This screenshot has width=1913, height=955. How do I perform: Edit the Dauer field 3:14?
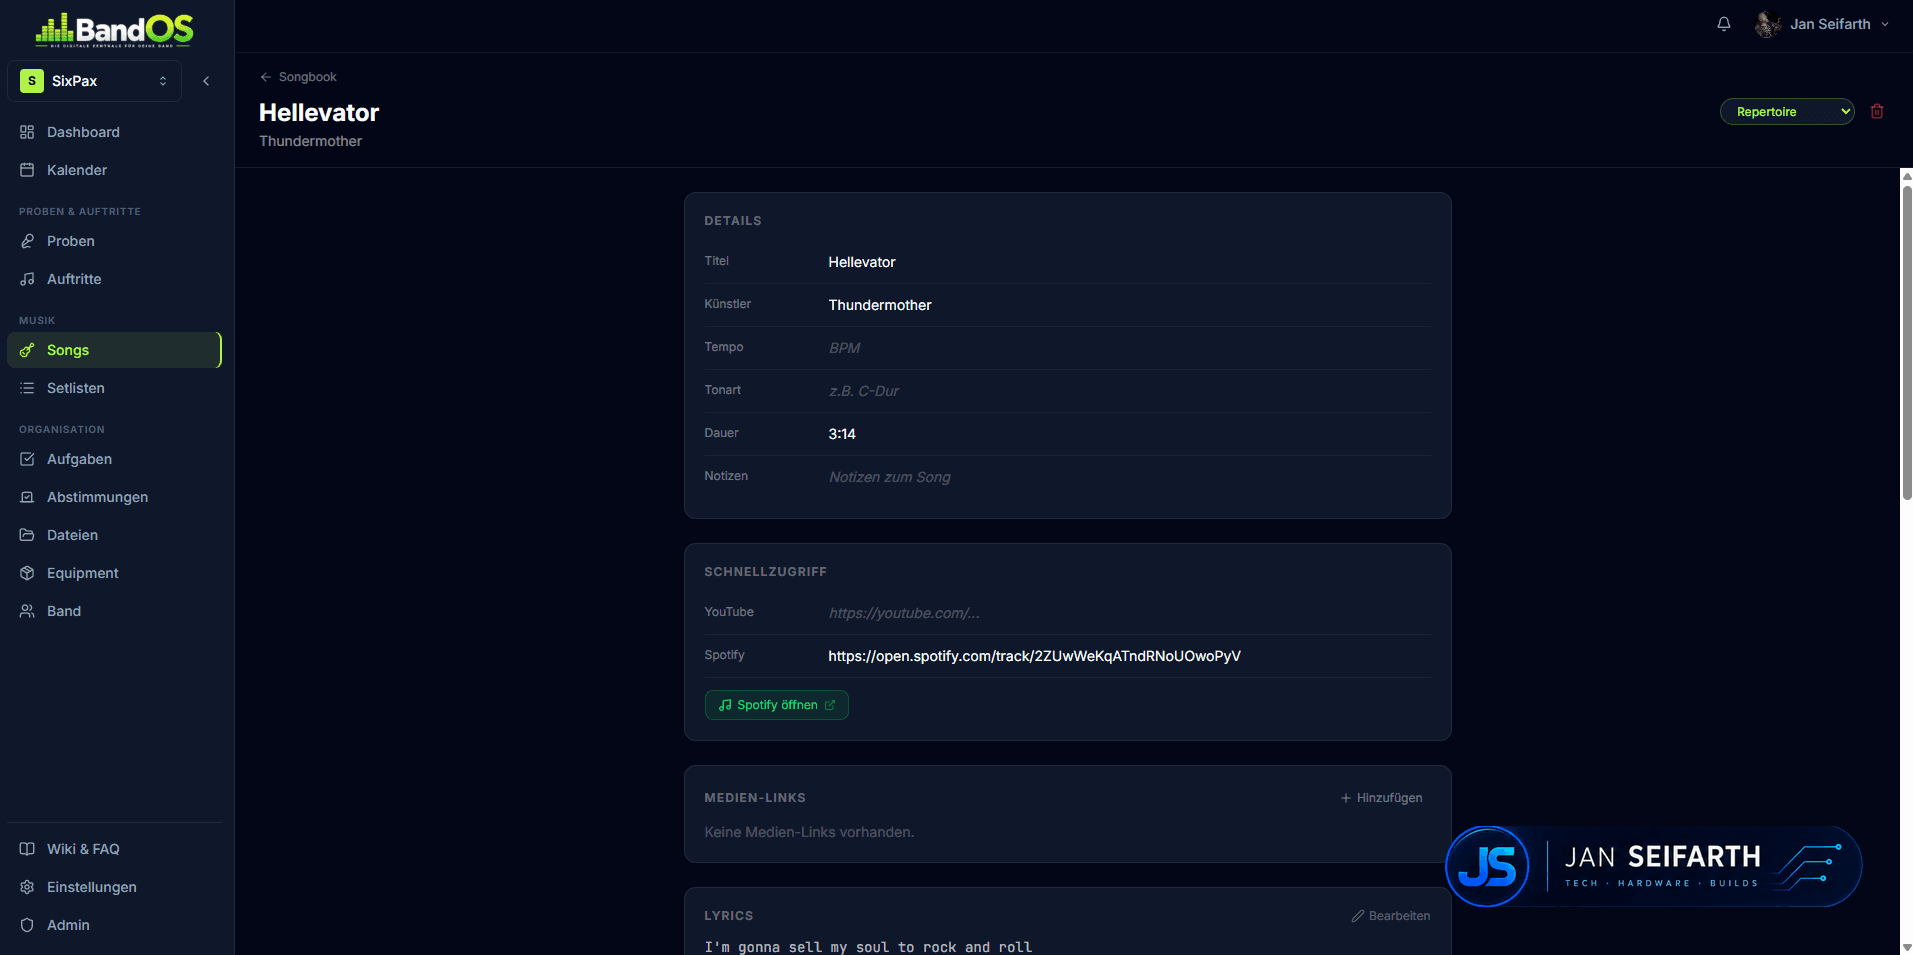click(x=1129, y=434)
